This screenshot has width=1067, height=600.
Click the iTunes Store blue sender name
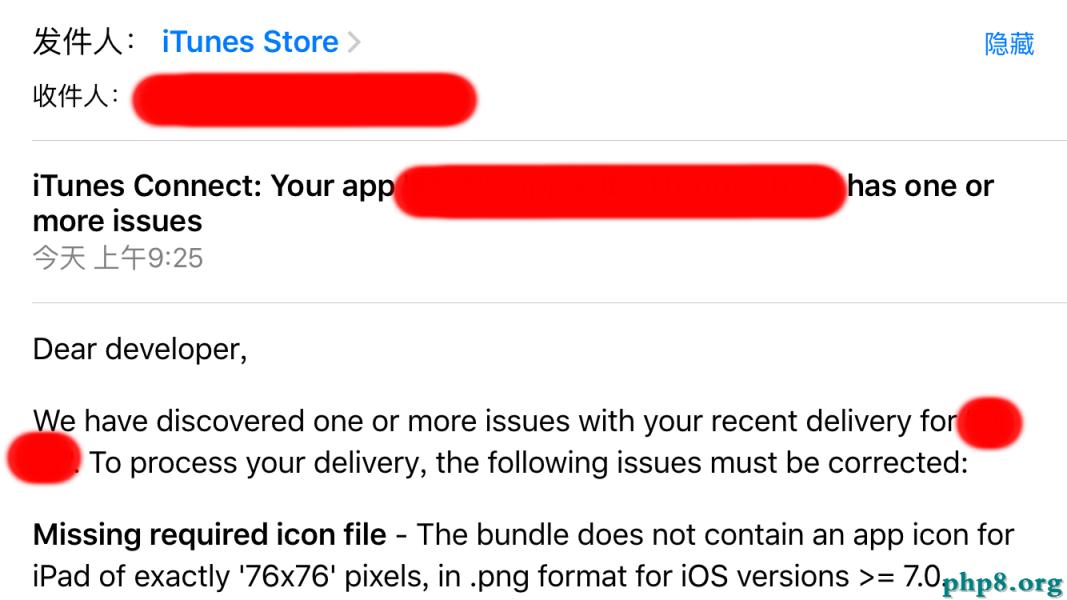pos(249,42)
